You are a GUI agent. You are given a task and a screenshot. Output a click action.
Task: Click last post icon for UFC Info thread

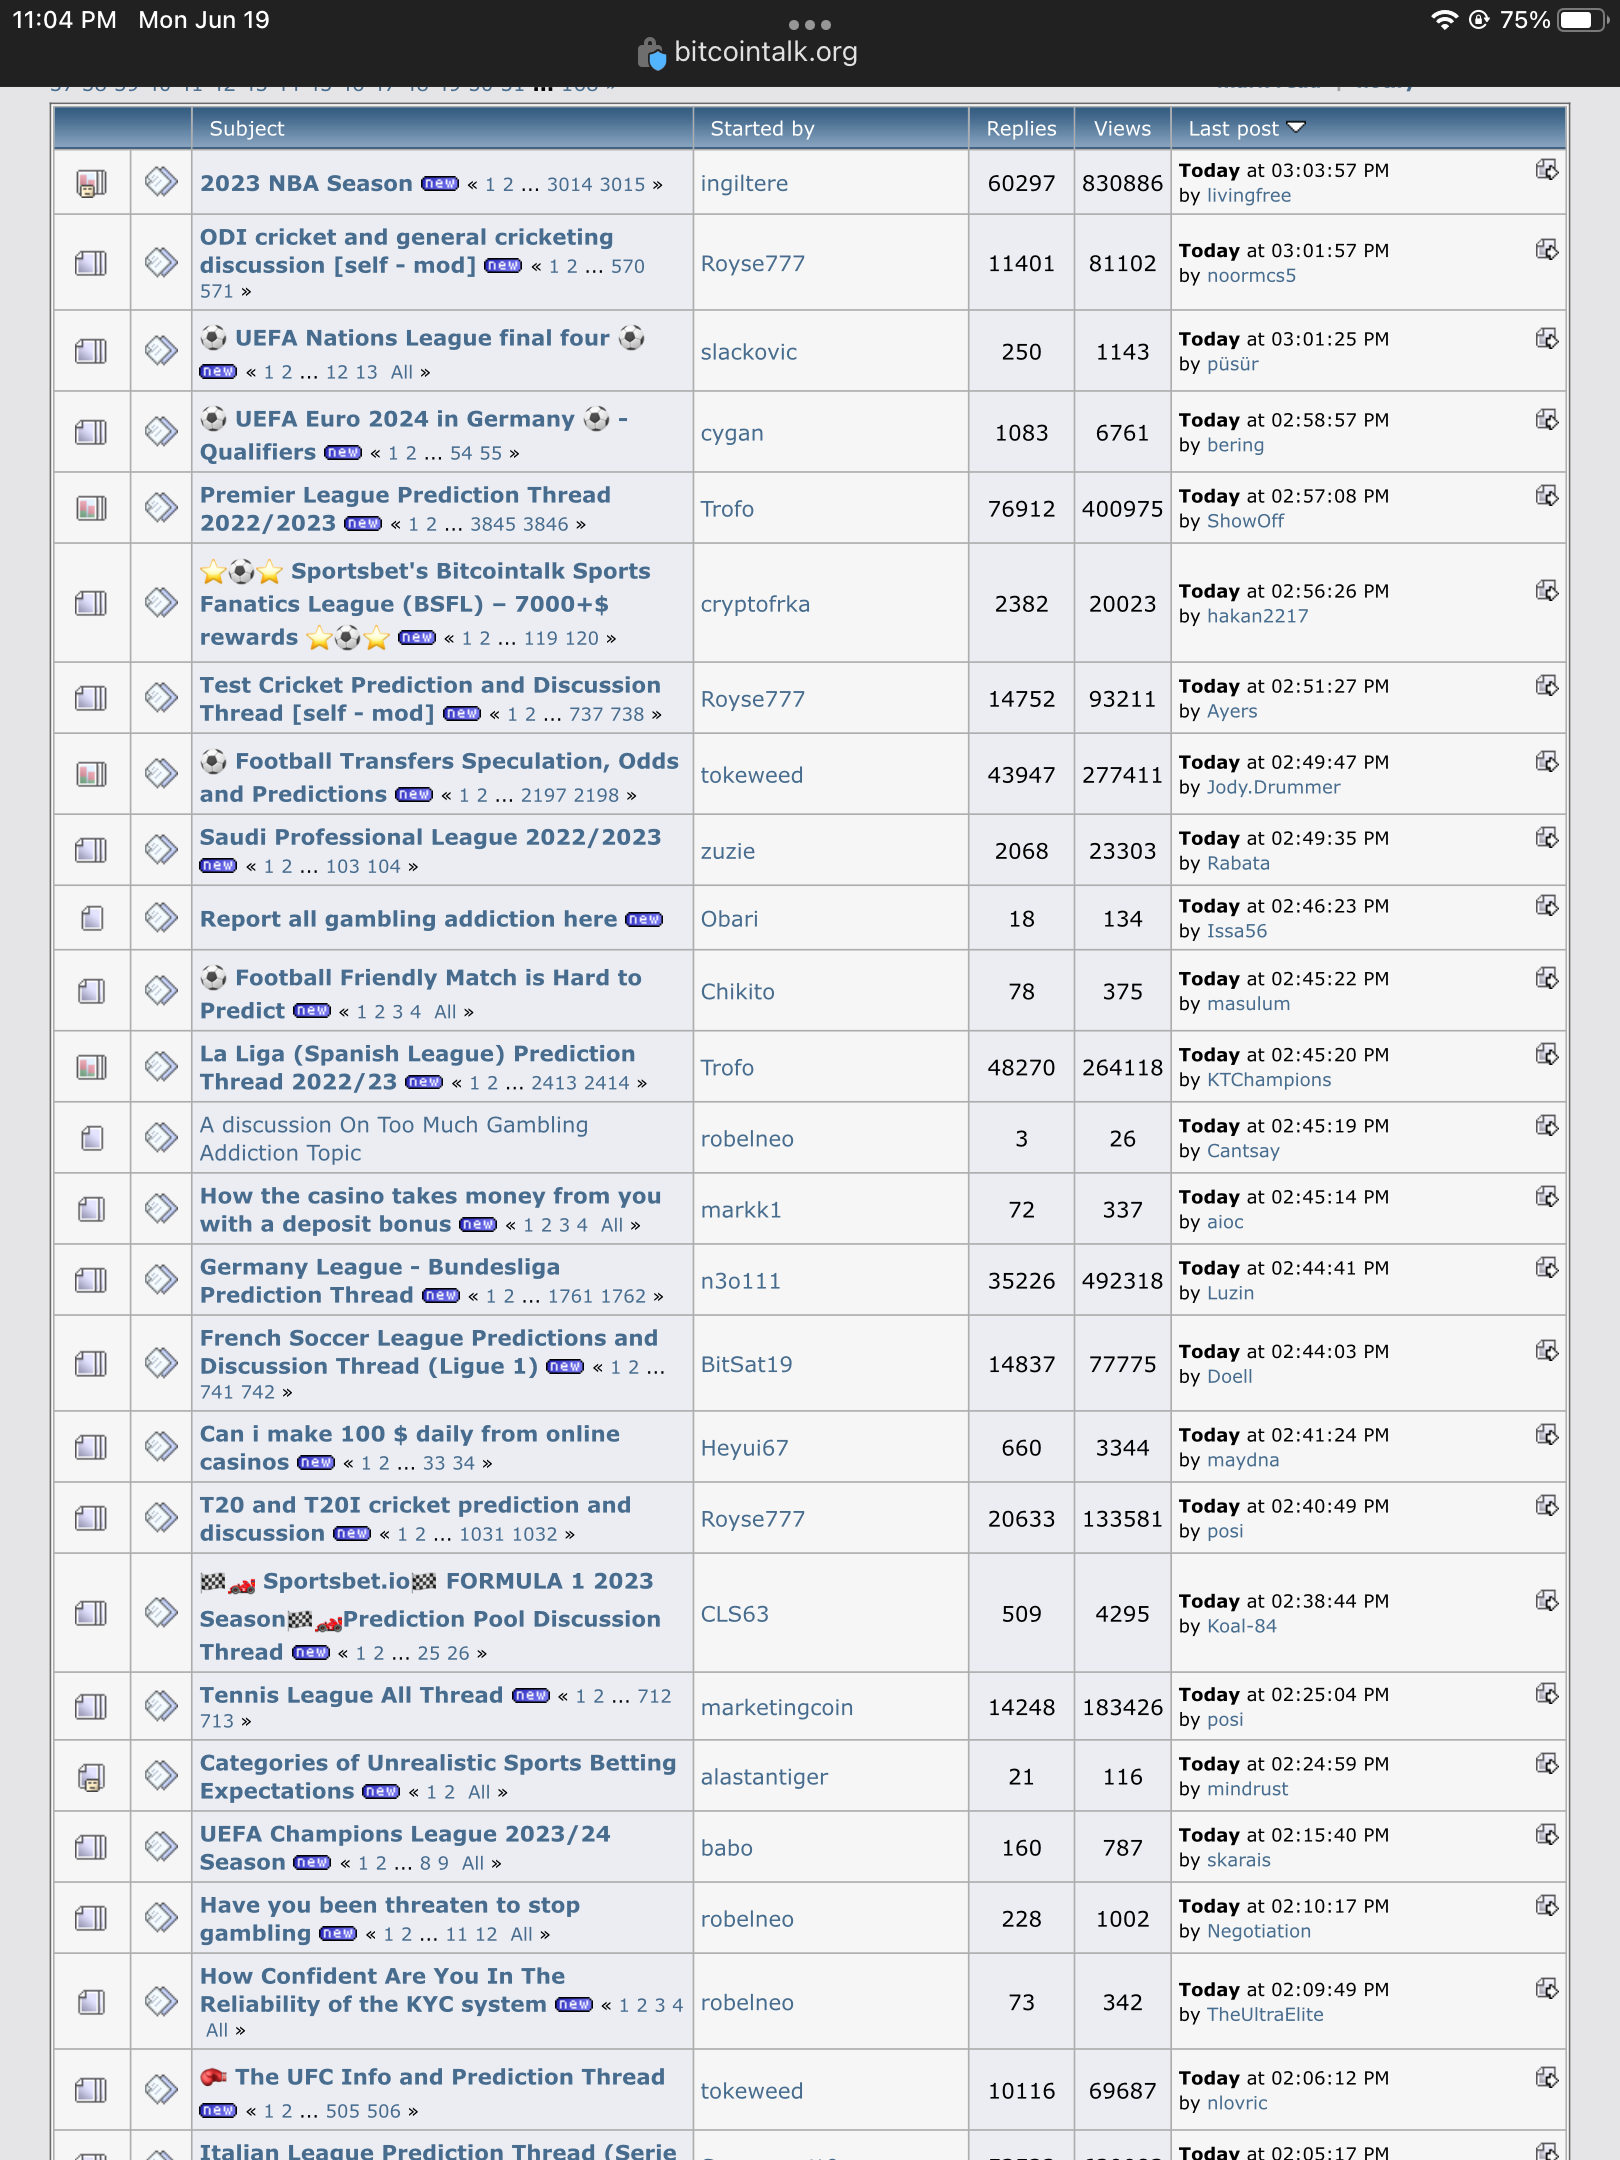point(1547,2078)
